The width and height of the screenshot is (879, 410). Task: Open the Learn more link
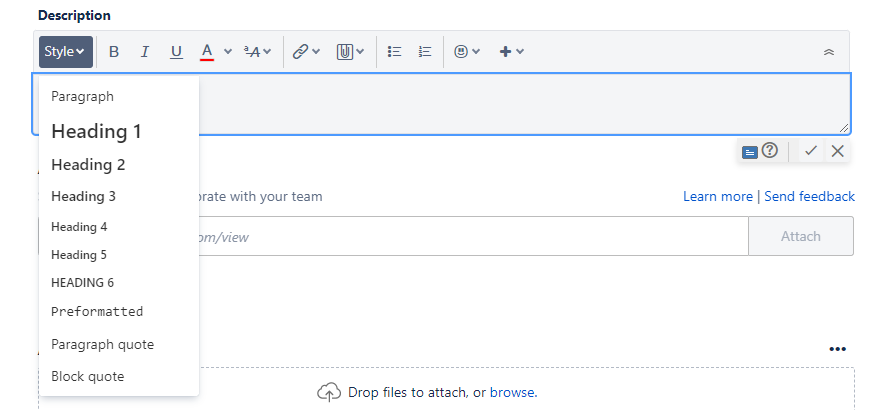click(718, 197)
